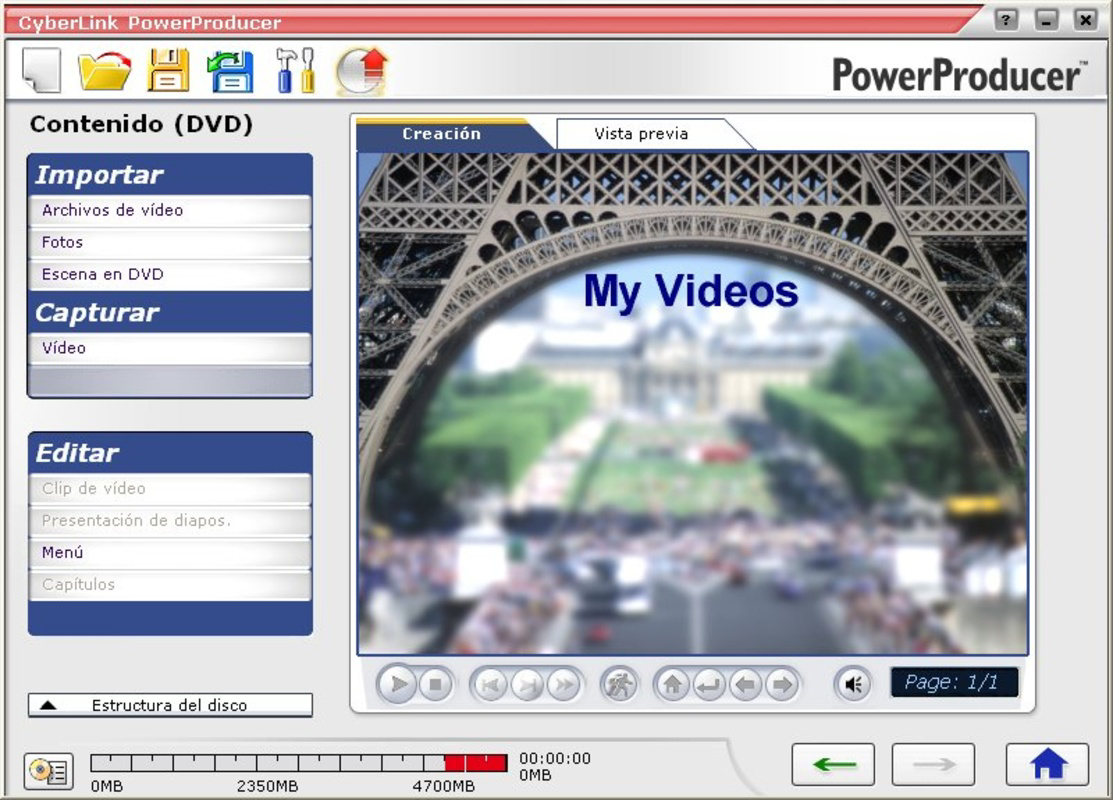Screen dimensions: 1113x800
Task: Click the Eiffel Tower menu background preview
Action: 693,403
